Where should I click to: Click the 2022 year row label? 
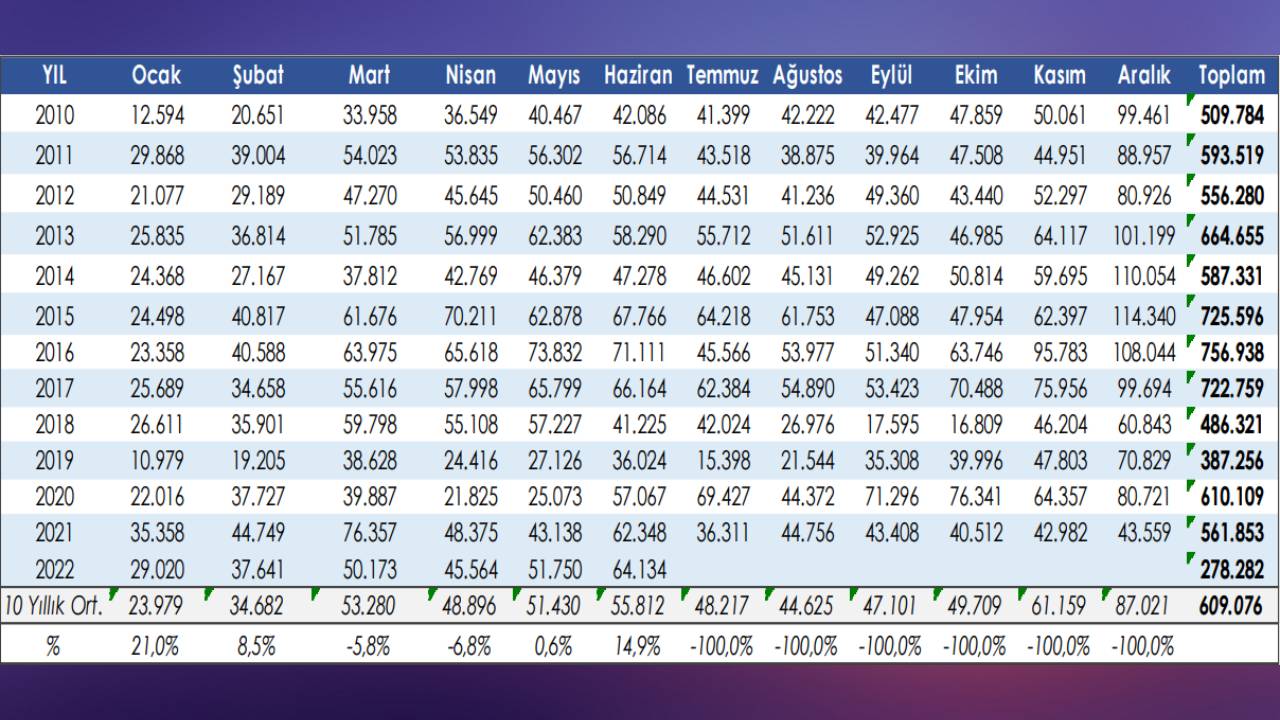[54, 570]
